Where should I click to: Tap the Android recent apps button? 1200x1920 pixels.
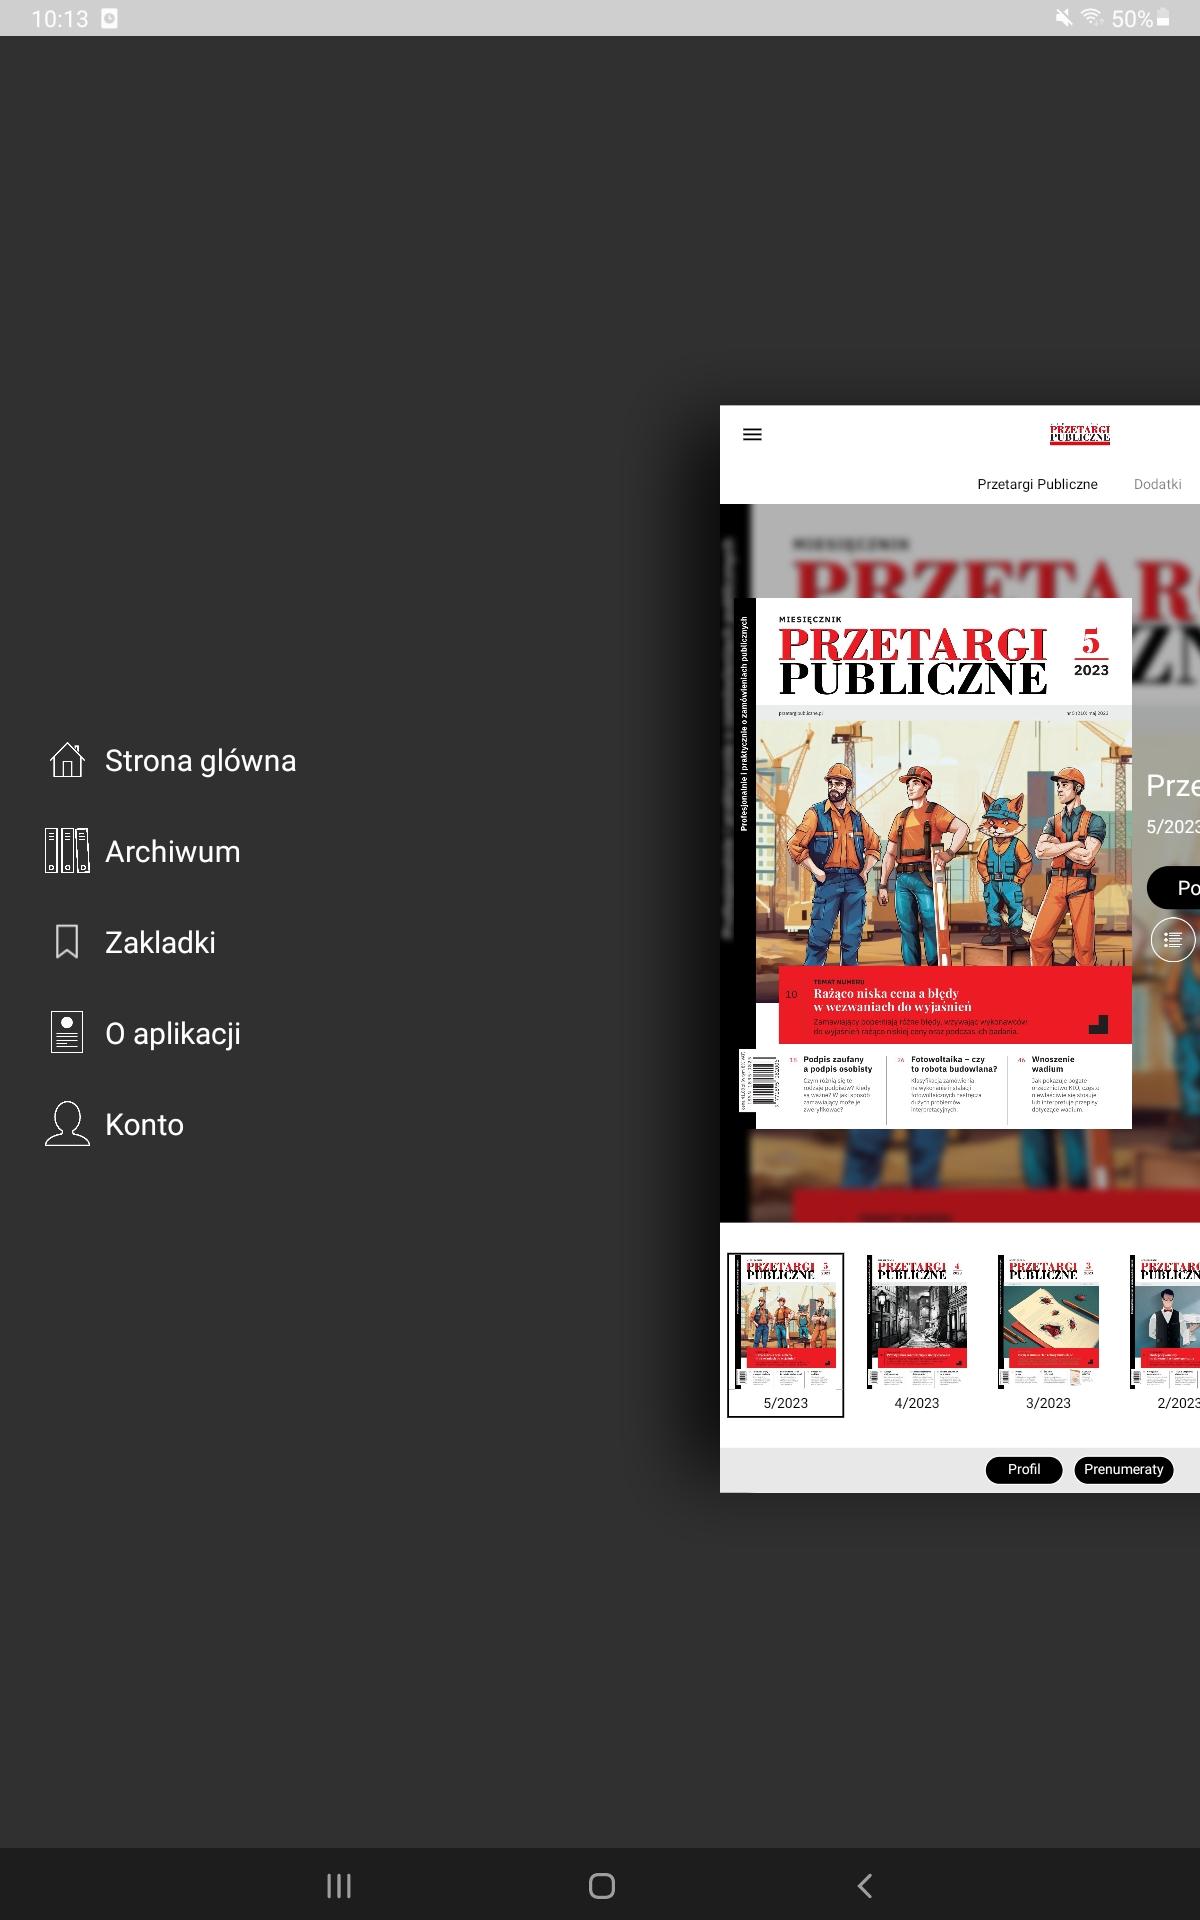tap(339, 1886)
